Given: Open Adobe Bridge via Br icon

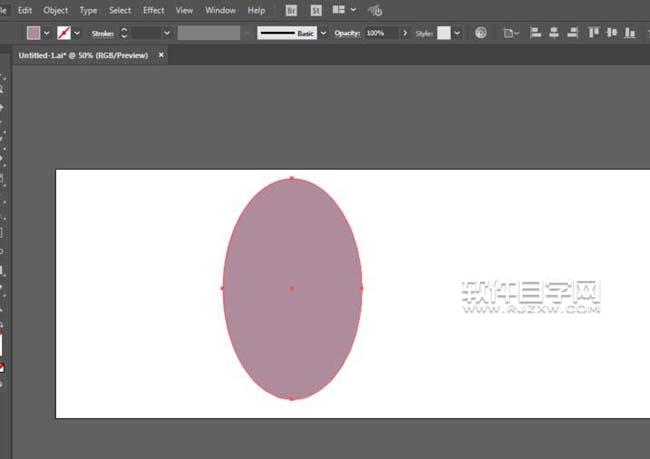Looking at the screenshot, I should tap(291, 10).
